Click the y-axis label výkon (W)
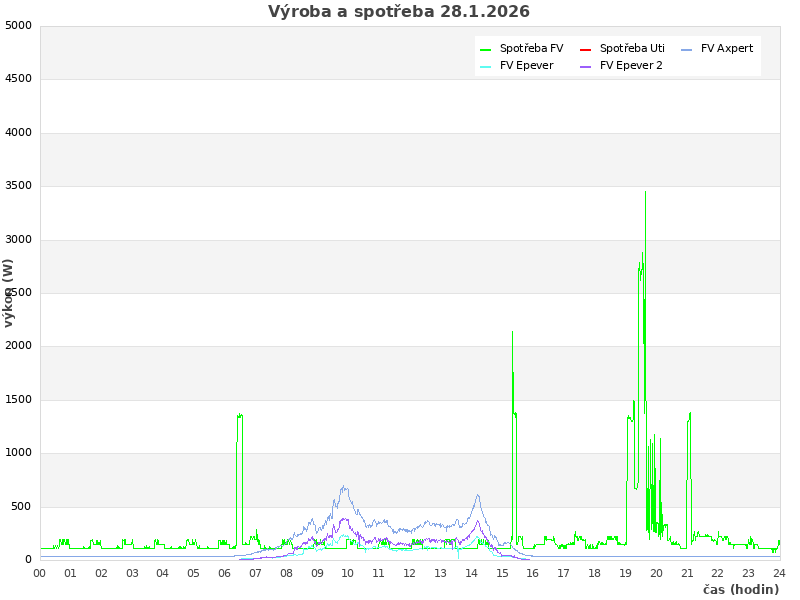Viewport: 800px width, 600px height. coord(9,292)
